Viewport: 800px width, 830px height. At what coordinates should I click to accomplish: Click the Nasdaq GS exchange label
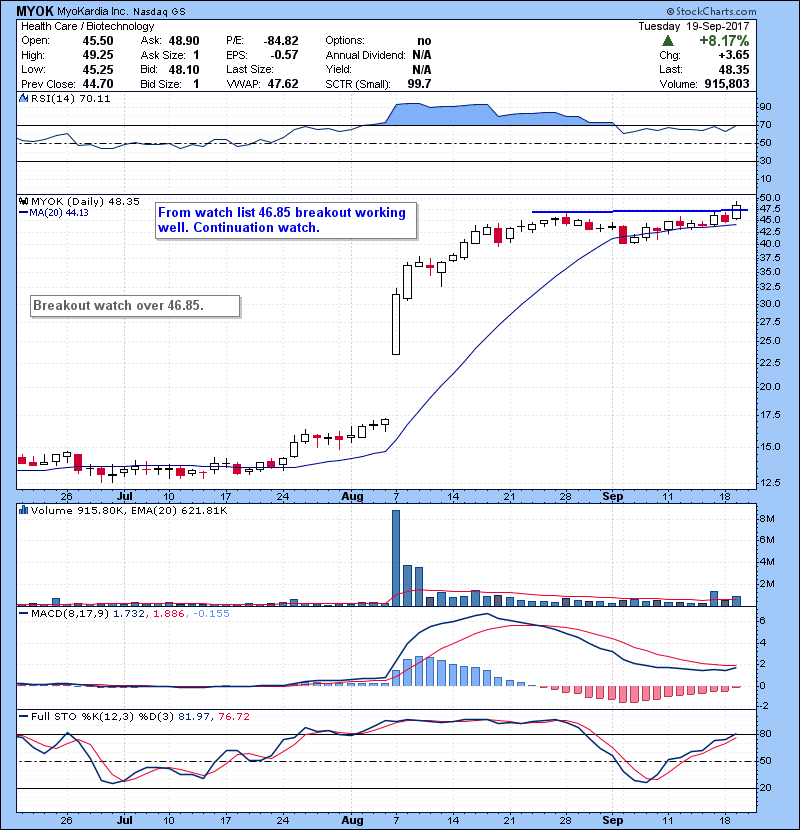click(x=159, y=12)
